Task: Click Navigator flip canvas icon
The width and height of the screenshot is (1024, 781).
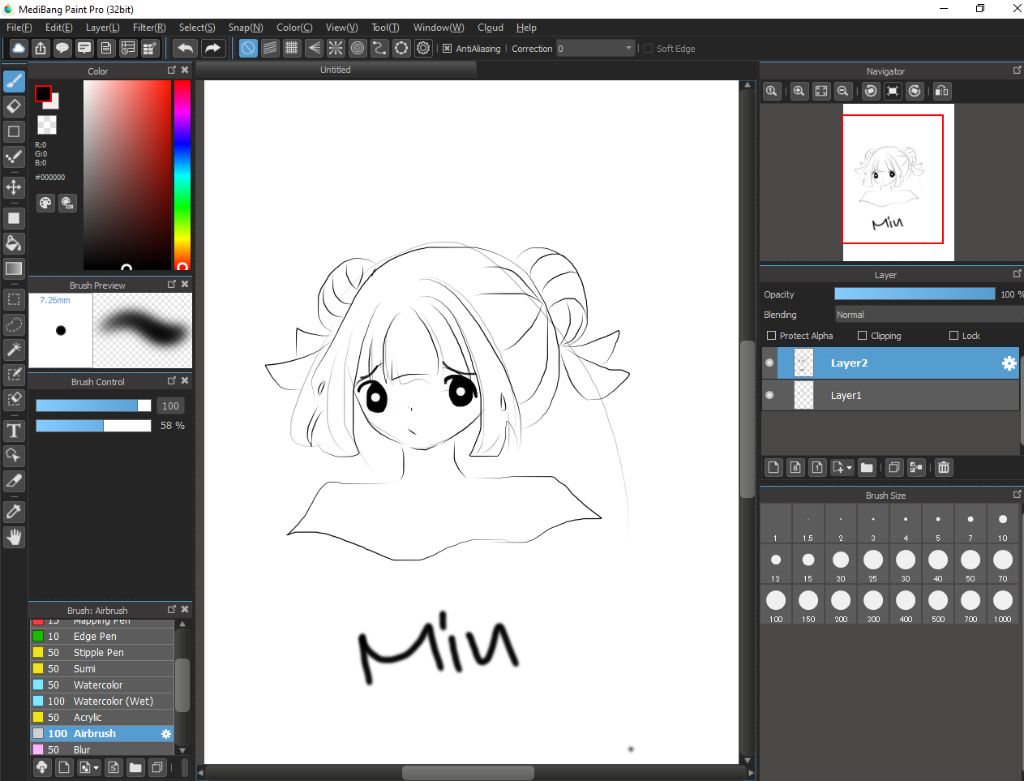Action: [x=942, y=91]
